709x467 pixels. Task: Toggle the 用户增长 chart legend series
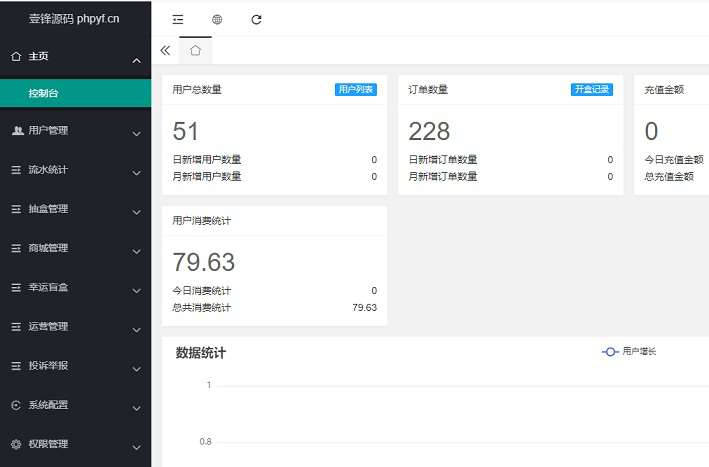pyautogui.click(x=630, y=351)
